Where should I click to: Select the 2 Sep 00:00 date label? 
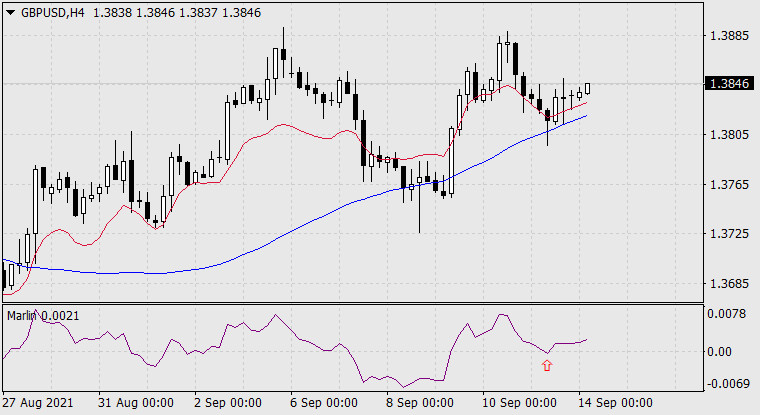click(x=227, y=402)
